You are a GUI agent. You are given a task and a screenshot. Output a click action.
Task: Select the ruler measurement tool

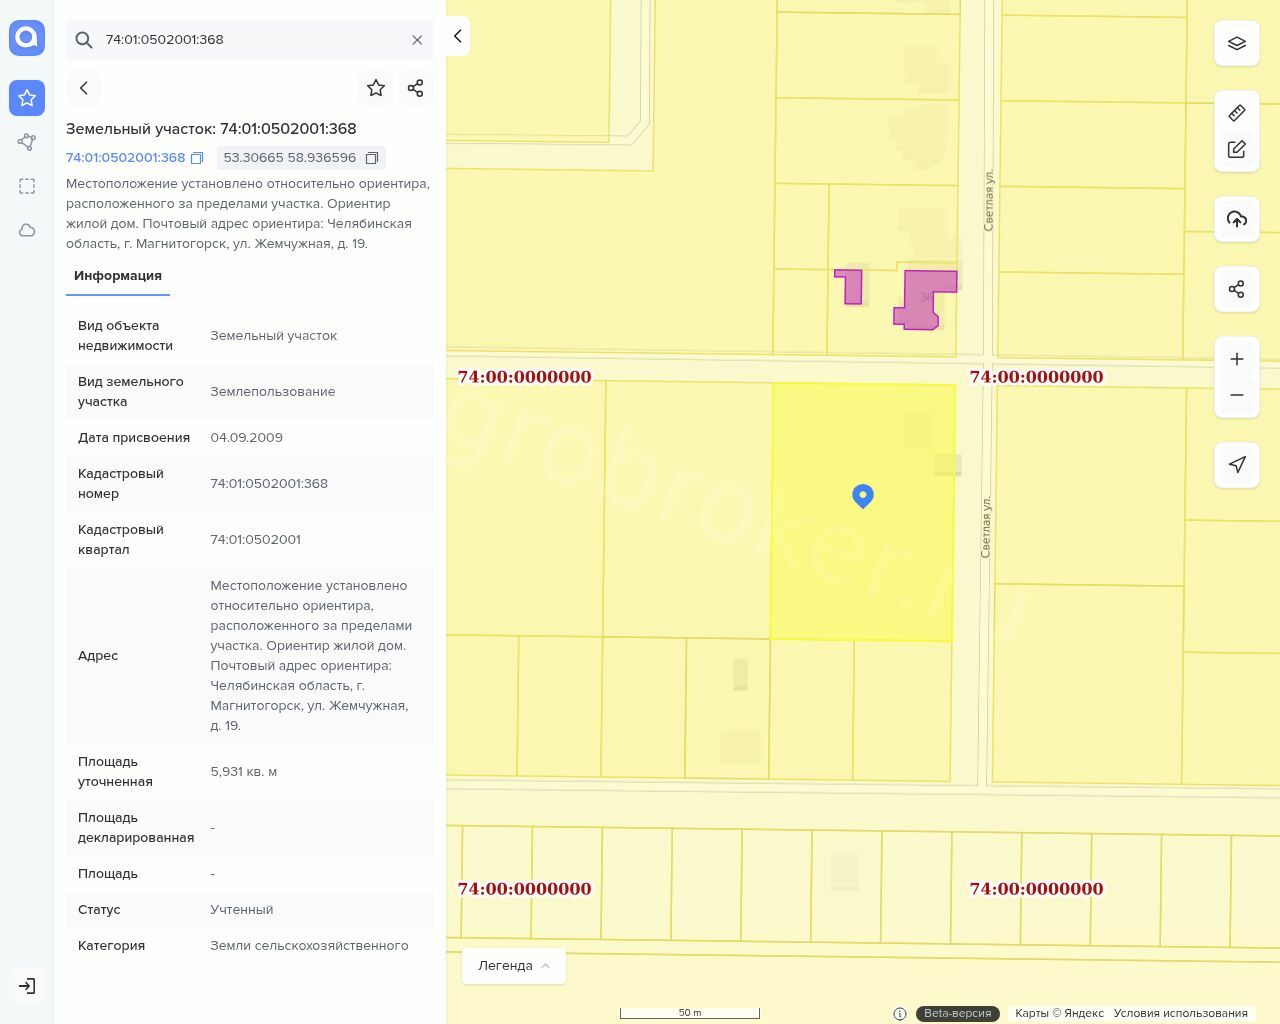click(x=1236, y=113)
